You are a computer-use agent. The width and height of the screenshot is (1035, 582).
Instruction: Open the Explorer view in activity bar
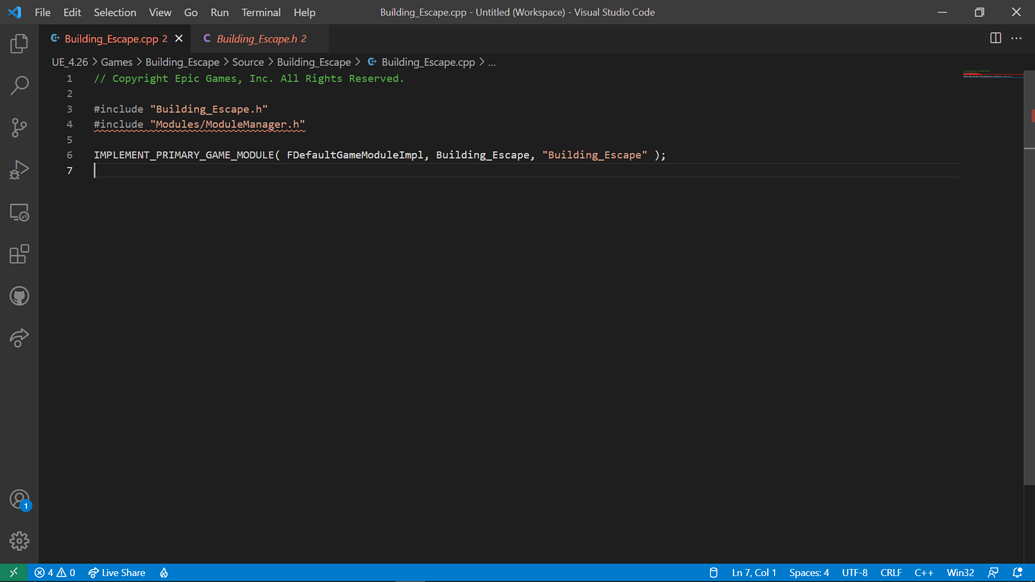19,44
